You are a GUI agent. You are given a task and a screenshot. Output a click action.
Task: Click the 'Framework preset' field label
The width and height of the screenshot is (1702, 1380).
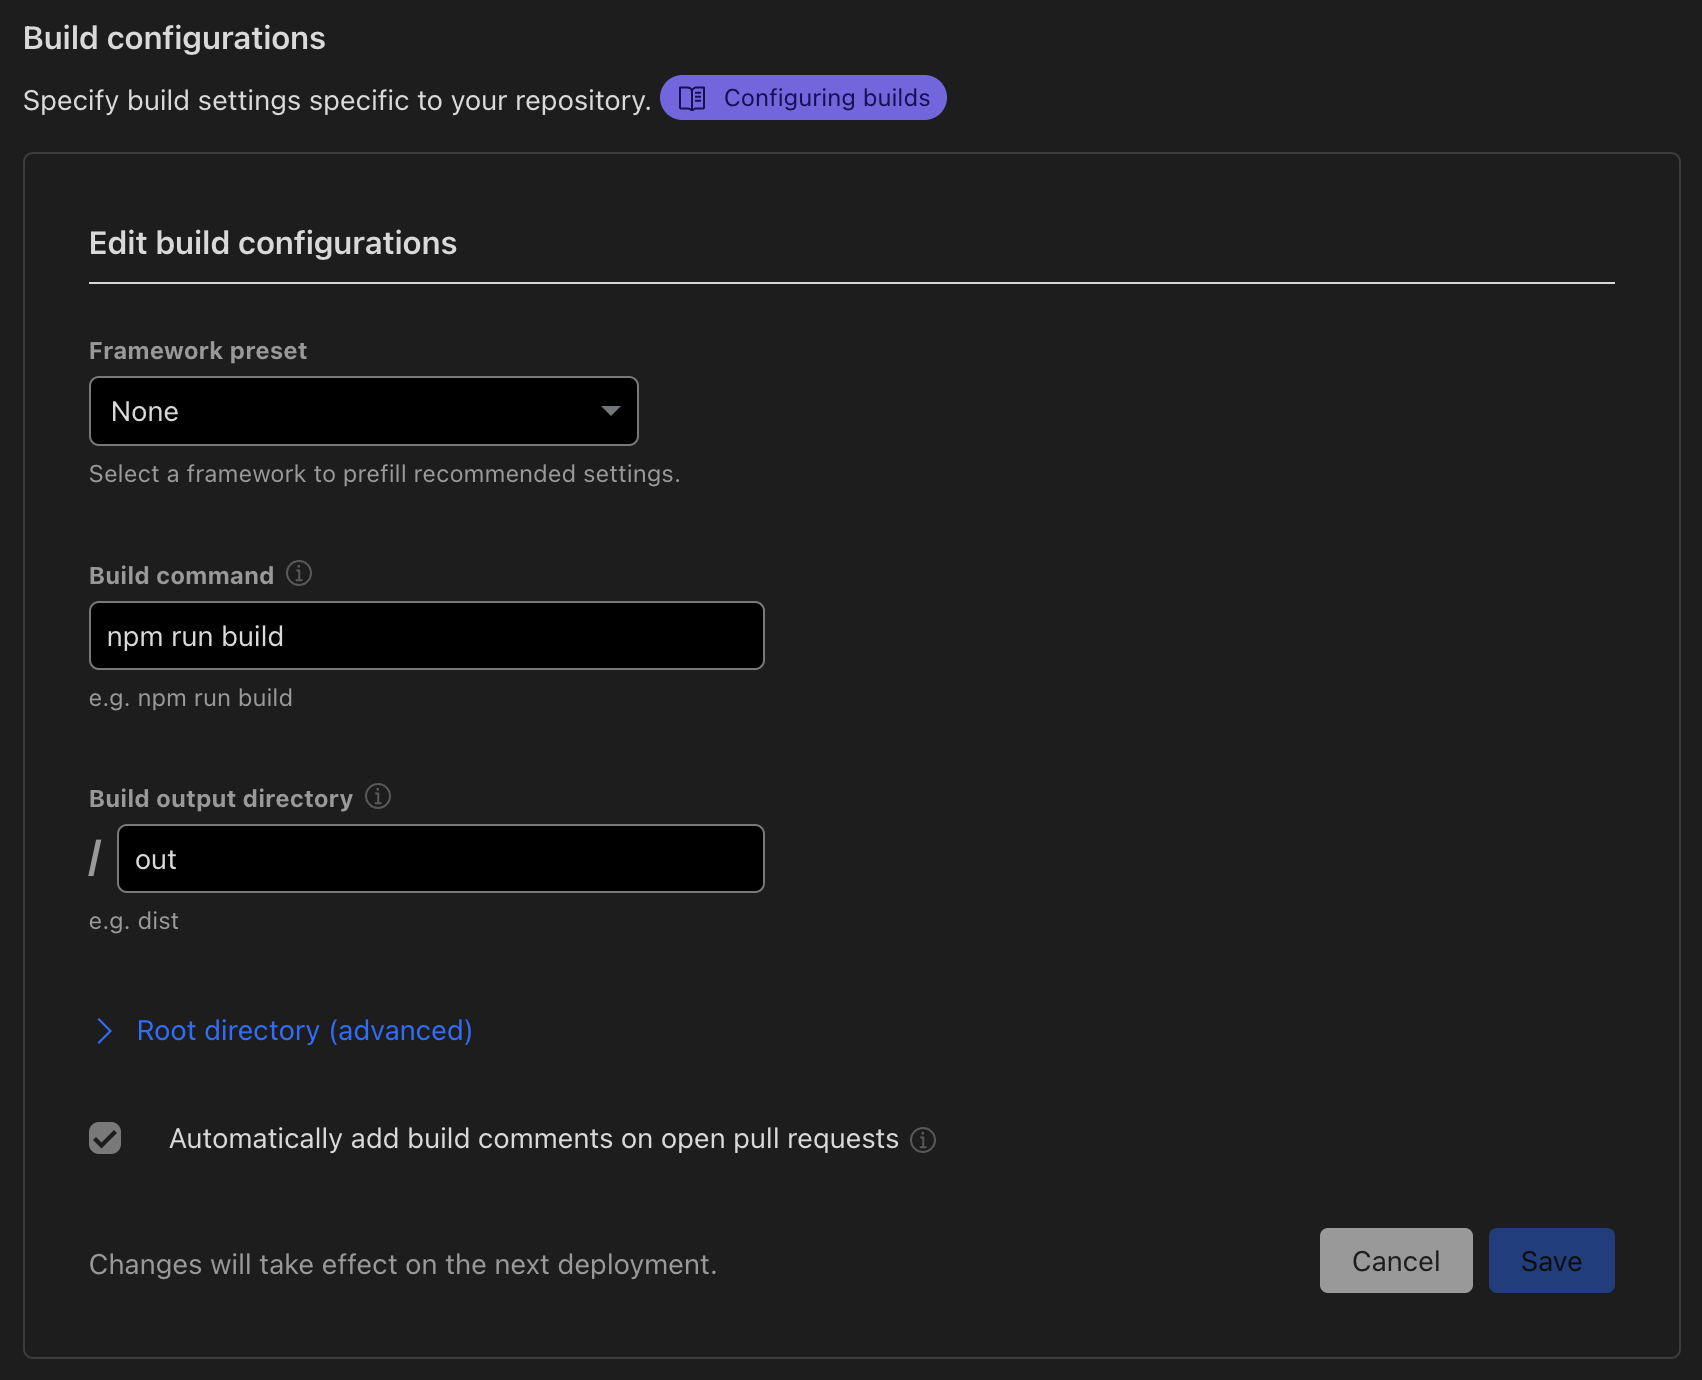[x=198, y=351]
